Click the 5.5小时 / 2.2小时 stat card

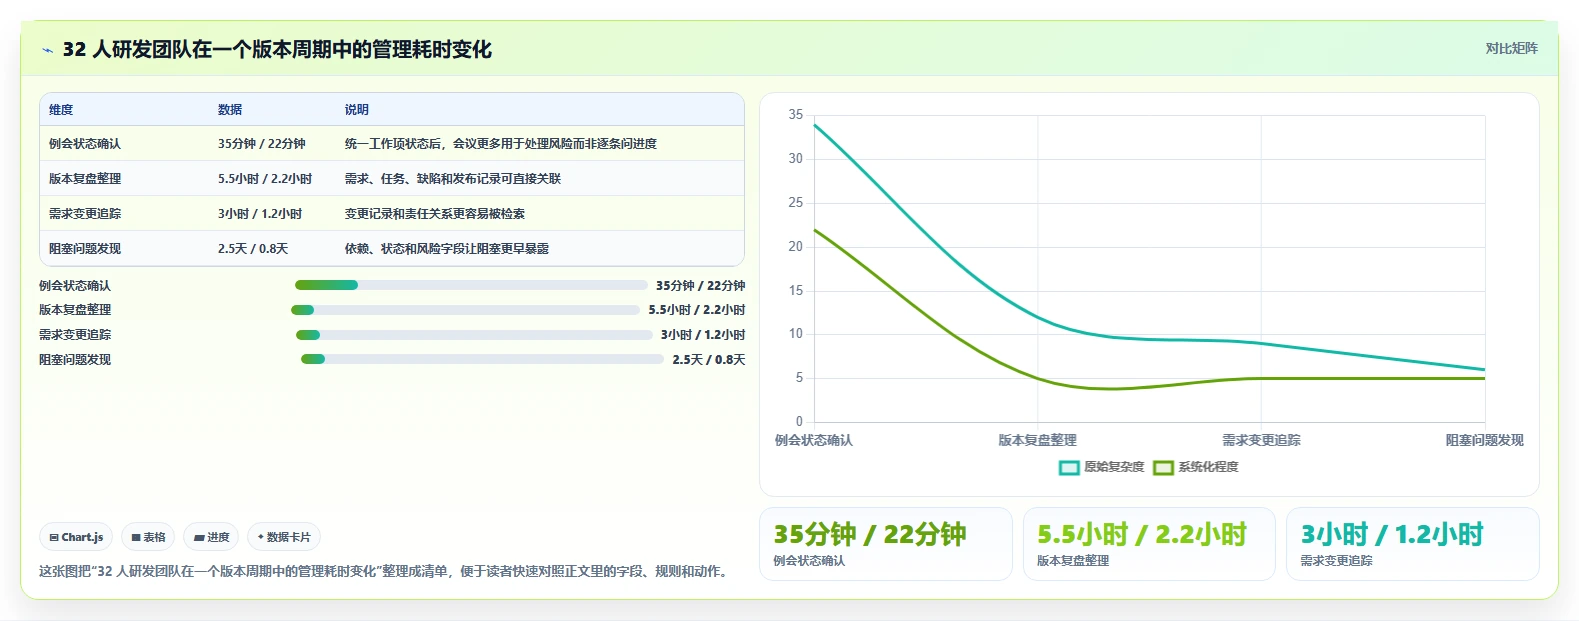[x=1149, y=544]
